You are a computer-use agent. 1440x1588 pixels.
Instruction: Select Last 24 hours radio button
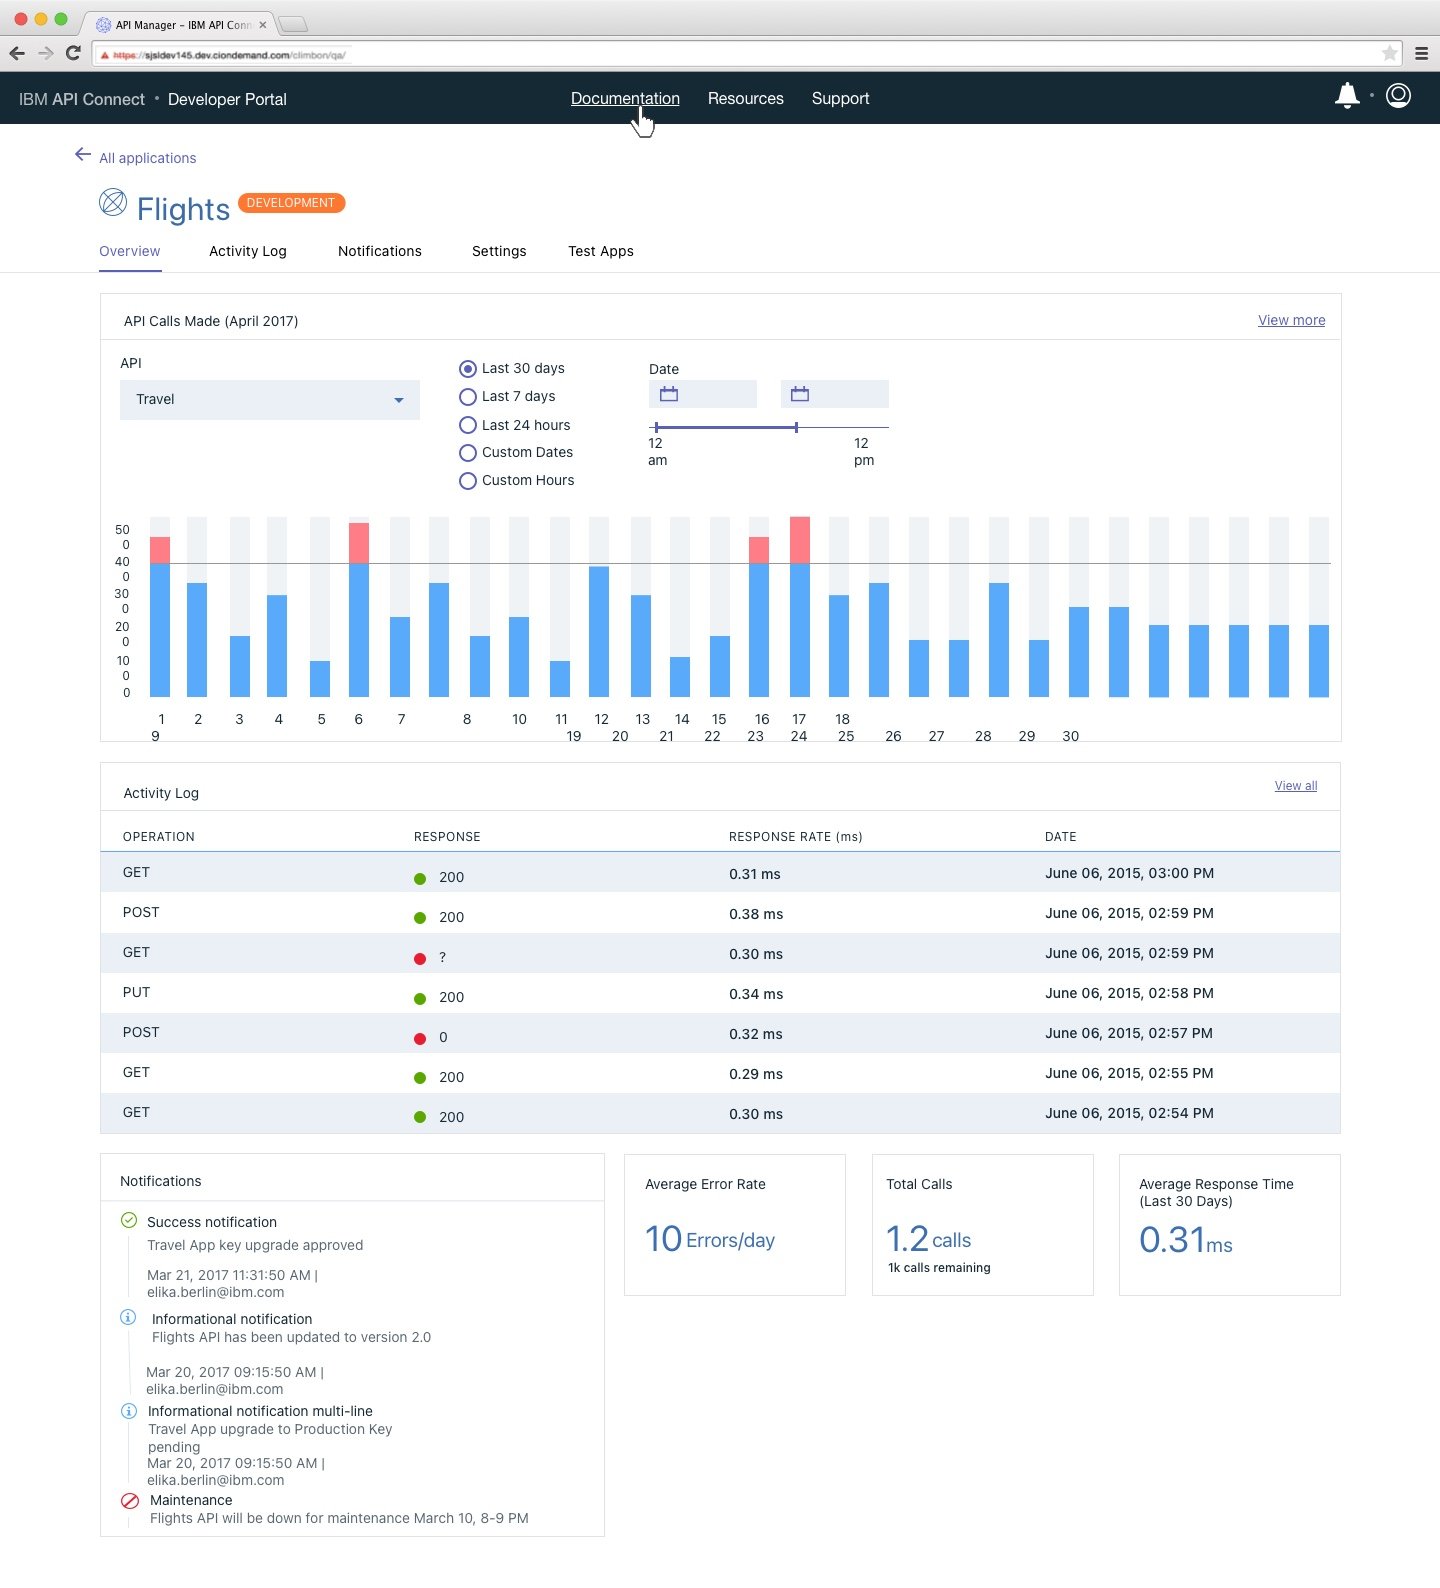coord(467,425)
